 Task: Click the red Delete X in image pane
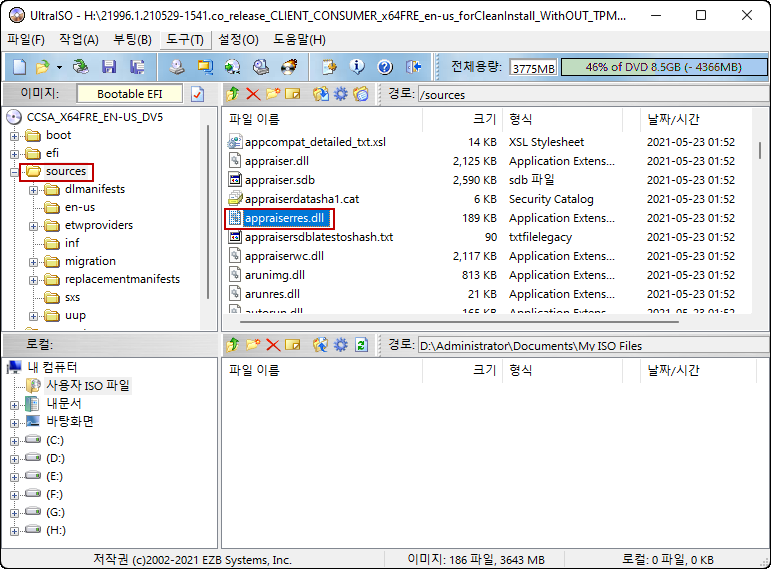coord(253,93)
